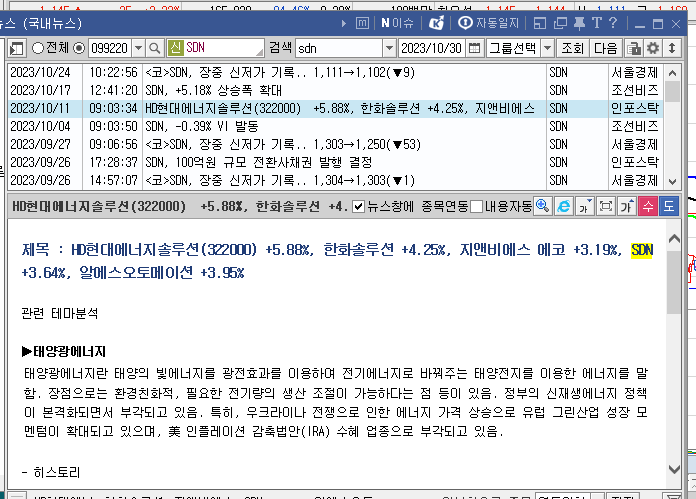Open settings gear icon

tap(652, 48)
